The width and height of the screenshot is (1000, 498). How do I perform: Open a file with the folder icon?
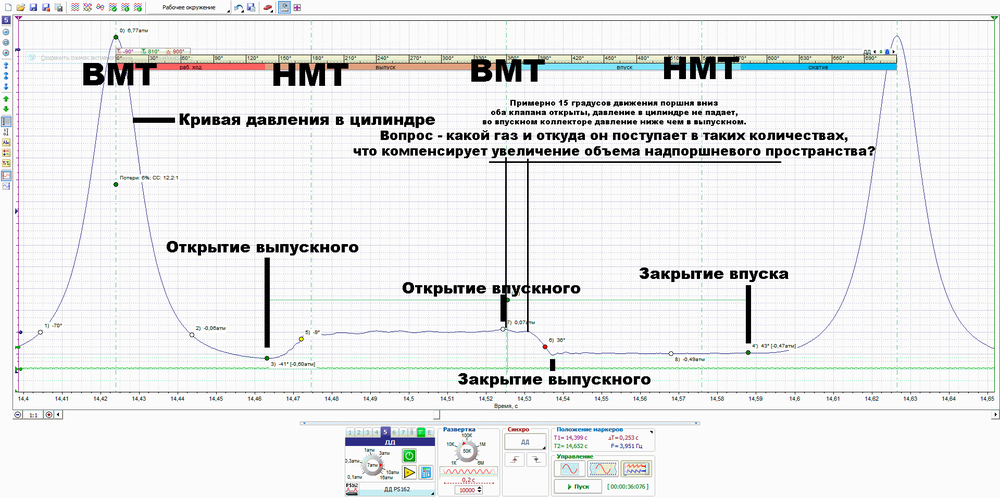[x=19, y=7]
